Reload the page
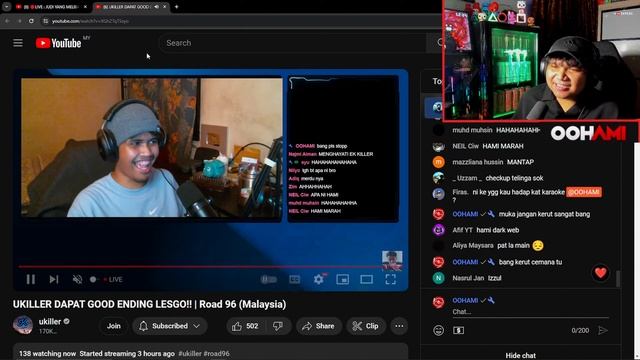The width and height of the screenshot is (640, 360). (31, 21)
